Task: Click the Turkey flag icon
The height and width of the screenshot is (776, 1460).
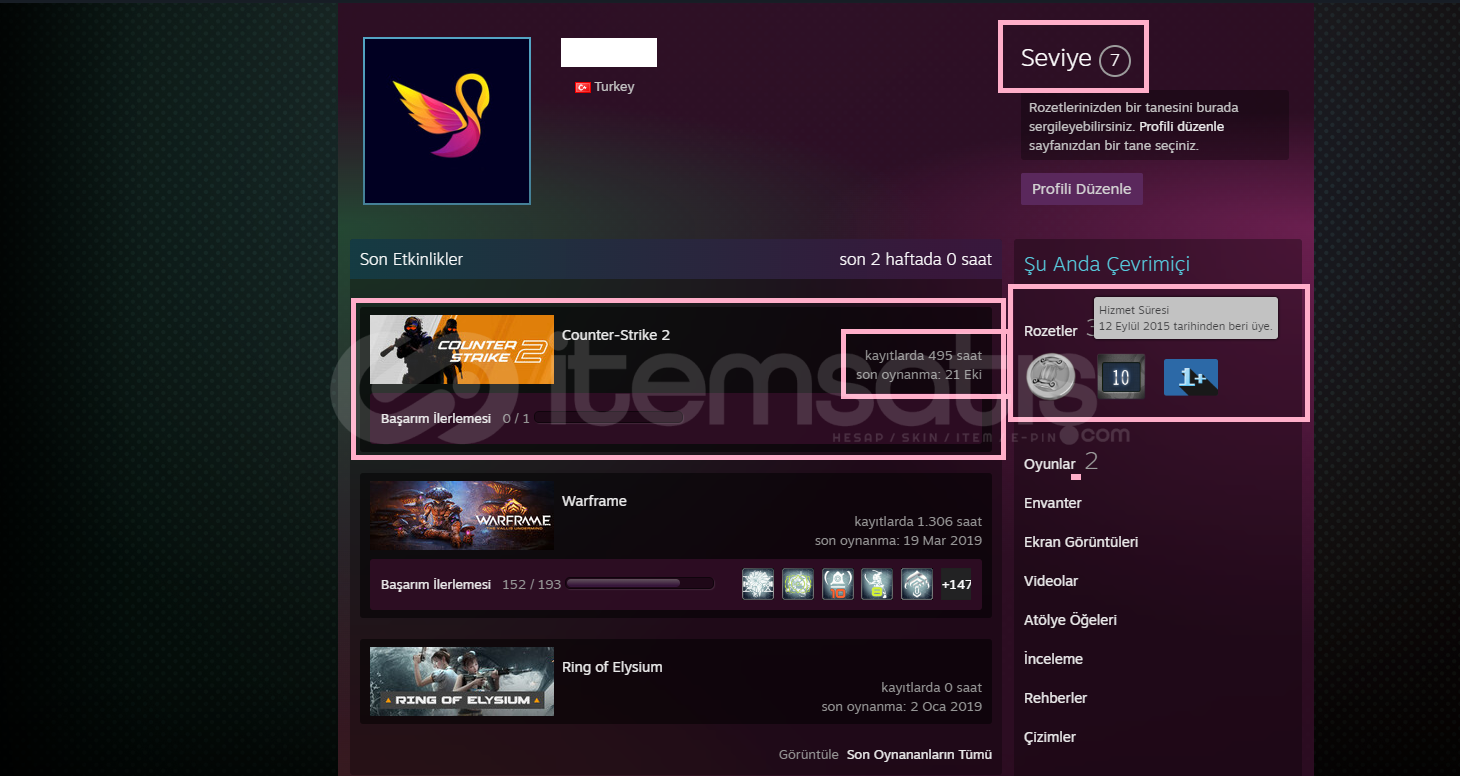Action: click(582, 88)
